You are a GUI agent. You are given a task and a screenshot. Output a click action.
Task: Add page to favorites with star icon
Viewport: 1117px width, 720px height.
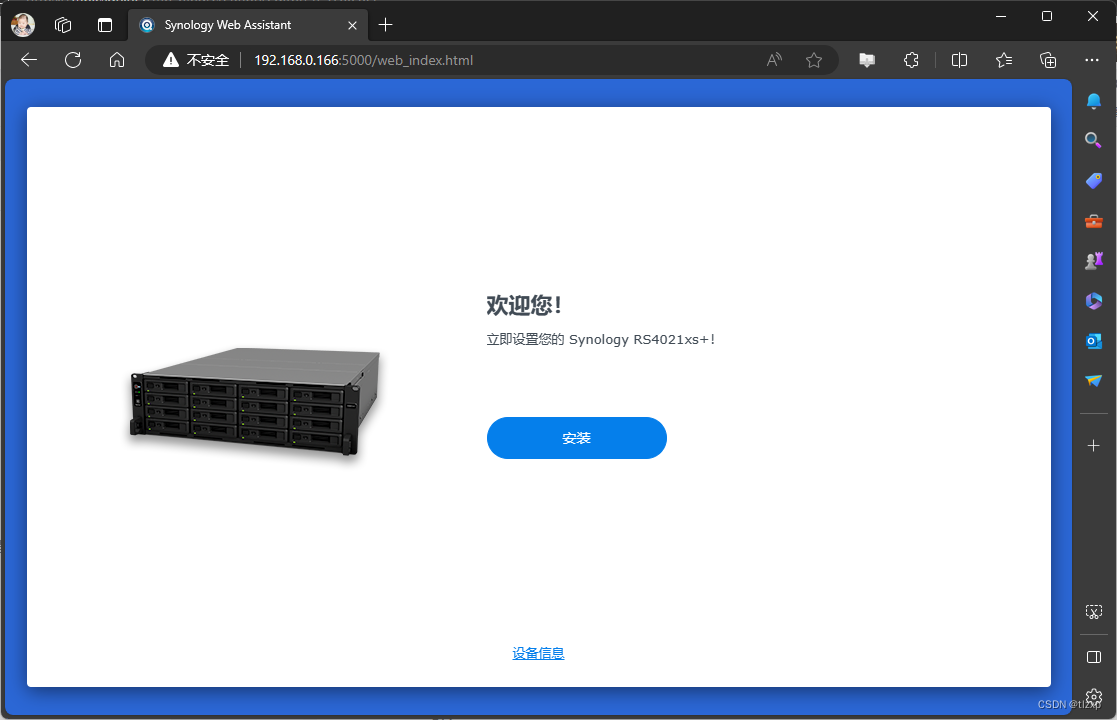coord(814,60)
